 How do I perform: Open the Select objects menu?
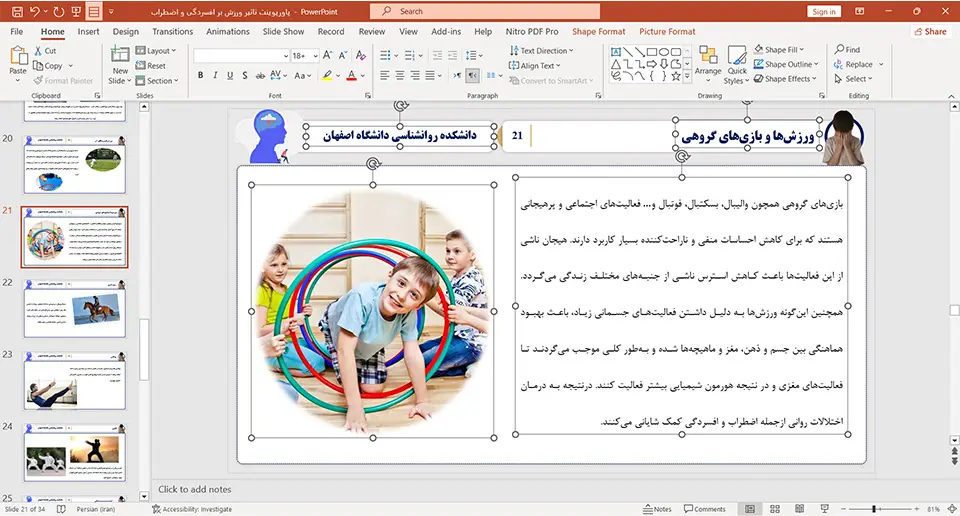click(851, 79)
